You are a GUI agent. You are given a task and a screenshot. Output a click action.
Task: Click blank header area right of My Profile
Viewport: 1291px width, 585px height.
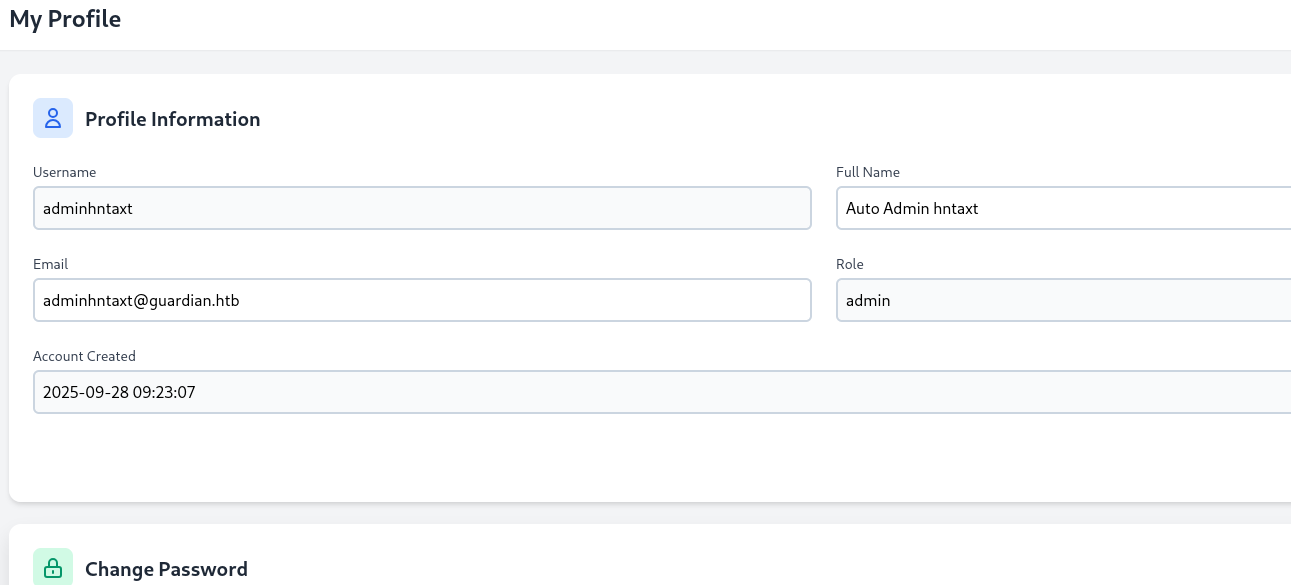(700, 22)
